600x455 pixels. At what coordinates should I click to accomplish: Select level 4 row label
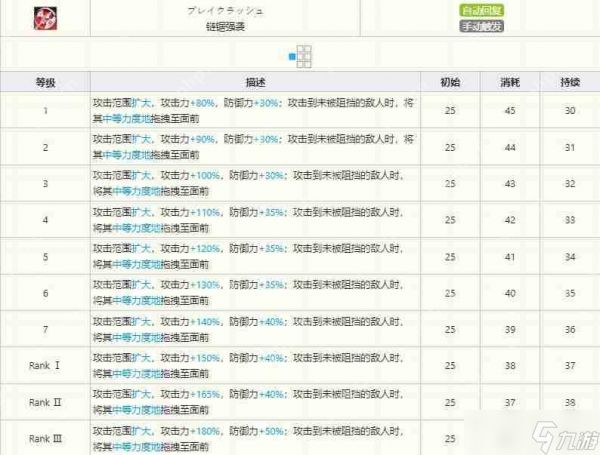click(x=46, y=220)
